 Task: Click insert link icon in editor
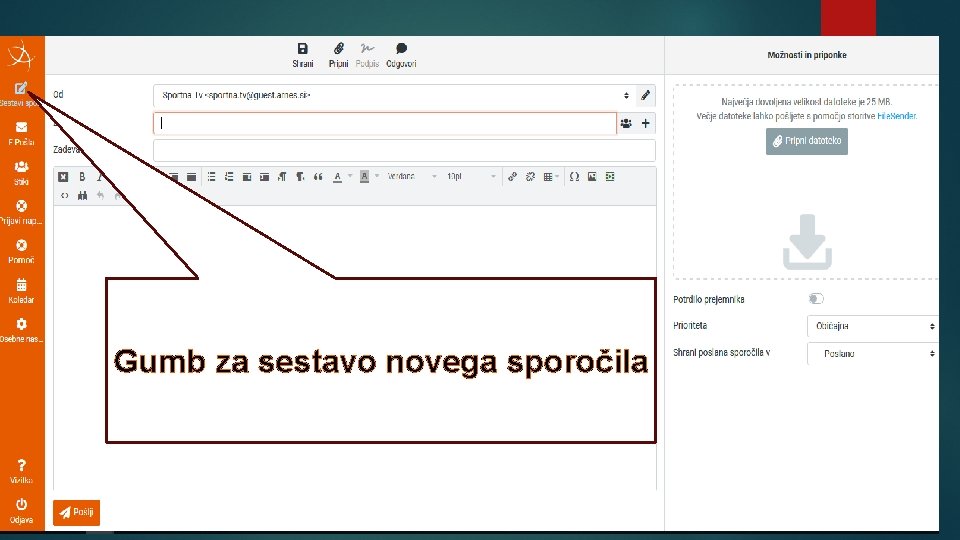tap(512, 177)
